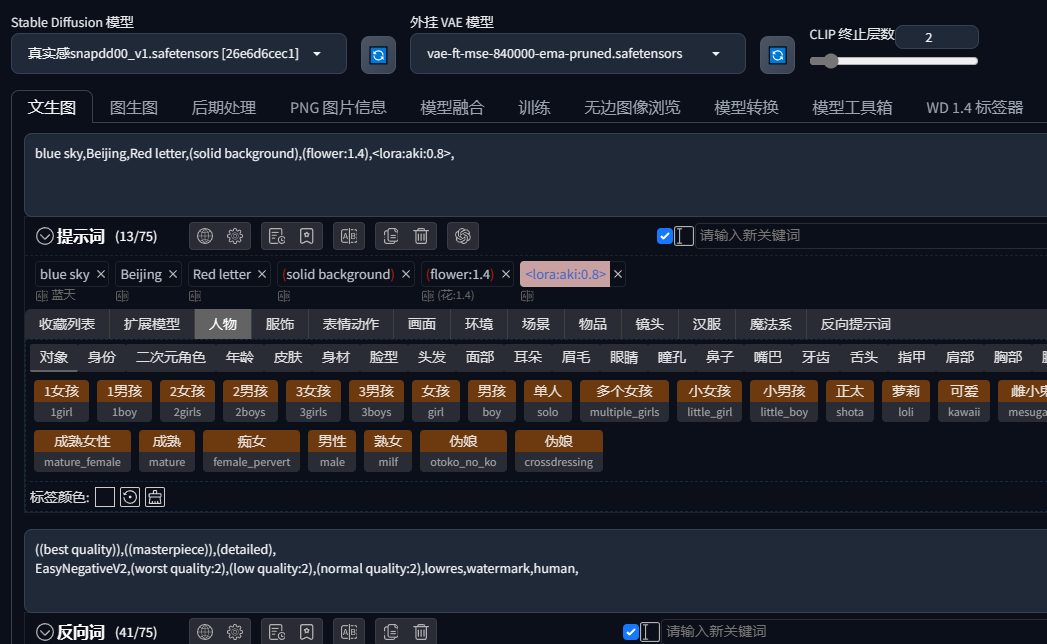Open the globe language icon beside 提示词
This screenshot has height=644, width=1047.
[205, 236]
